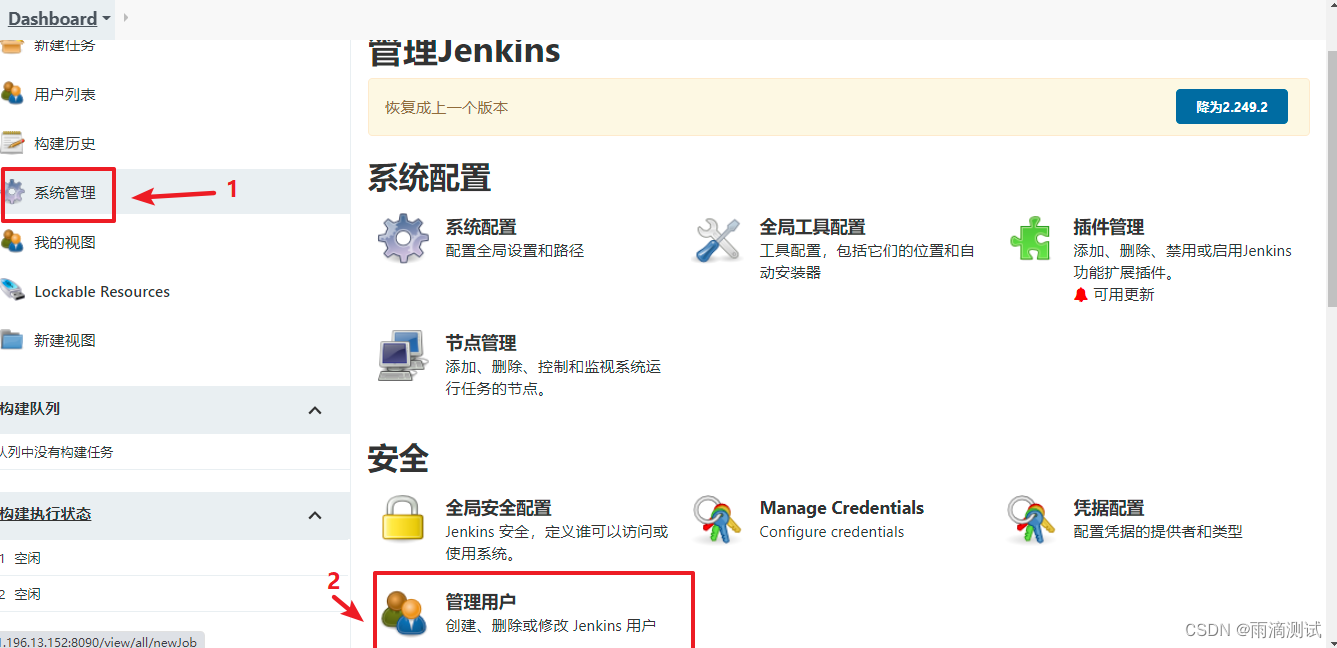Open 新建视图 sidebar link
This screenshot has width=1337, height=648.
point(65,340)
